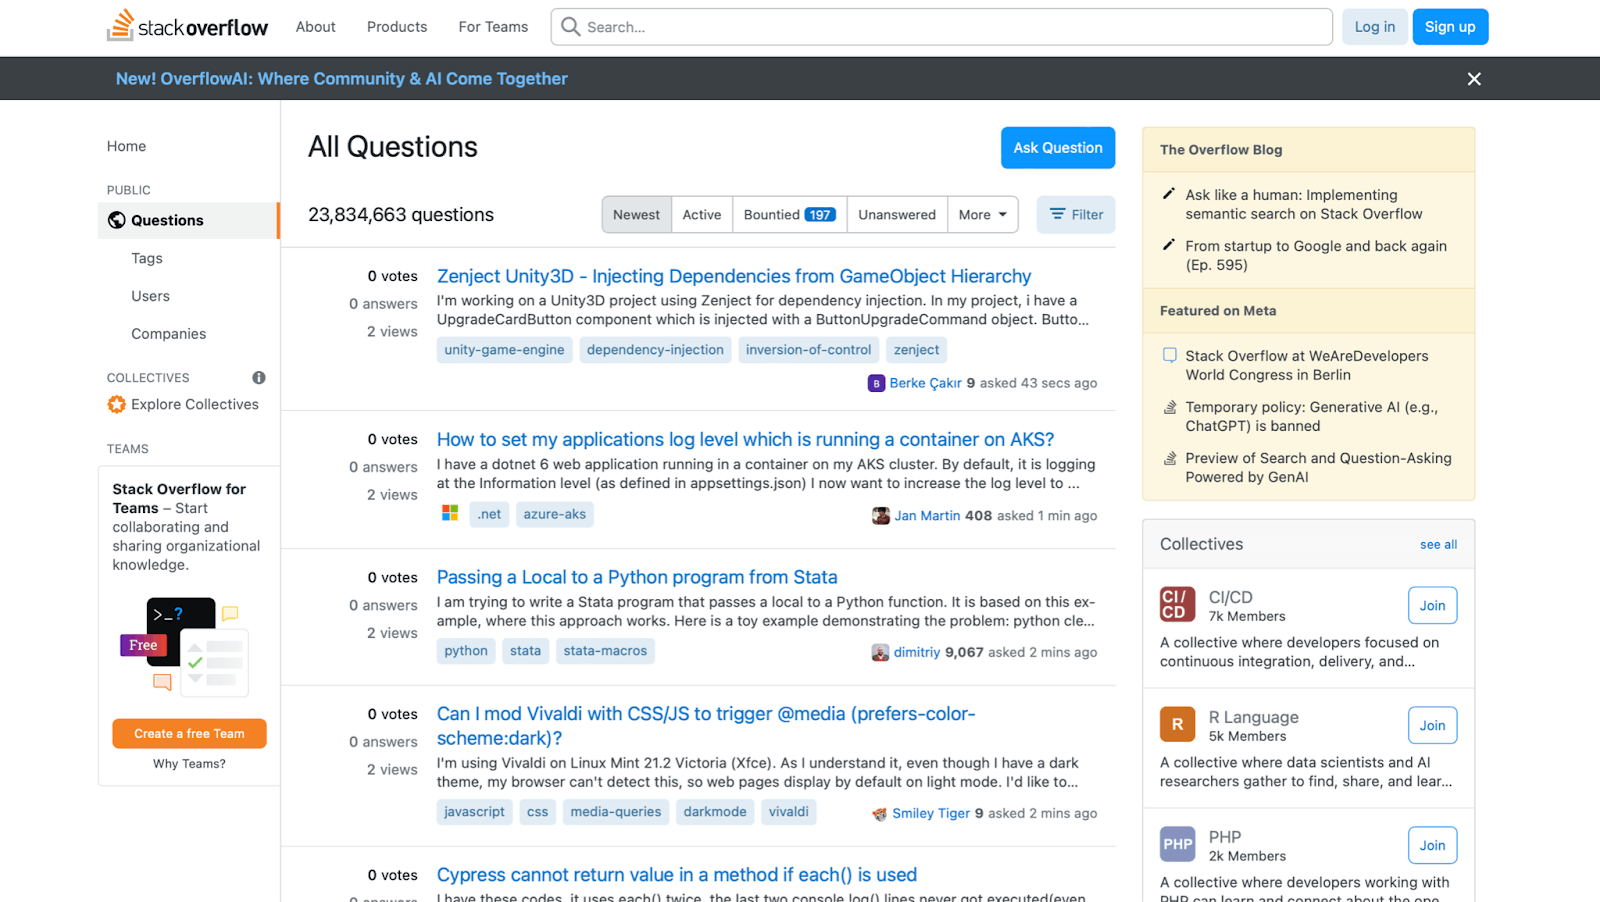Click icon beside Temporary policy Generative AI
The width and height of the screenshot is (1600, 902).
(x=1169, y=407)
